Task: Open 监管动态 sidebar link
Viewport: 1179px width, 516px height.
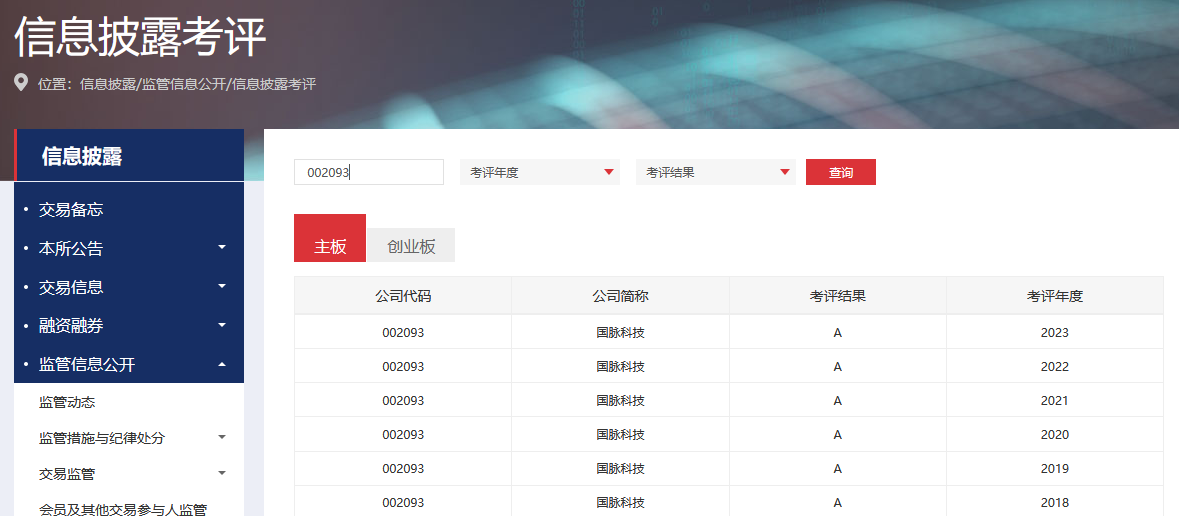Action: pyautogui.click(x=67, y=402)
